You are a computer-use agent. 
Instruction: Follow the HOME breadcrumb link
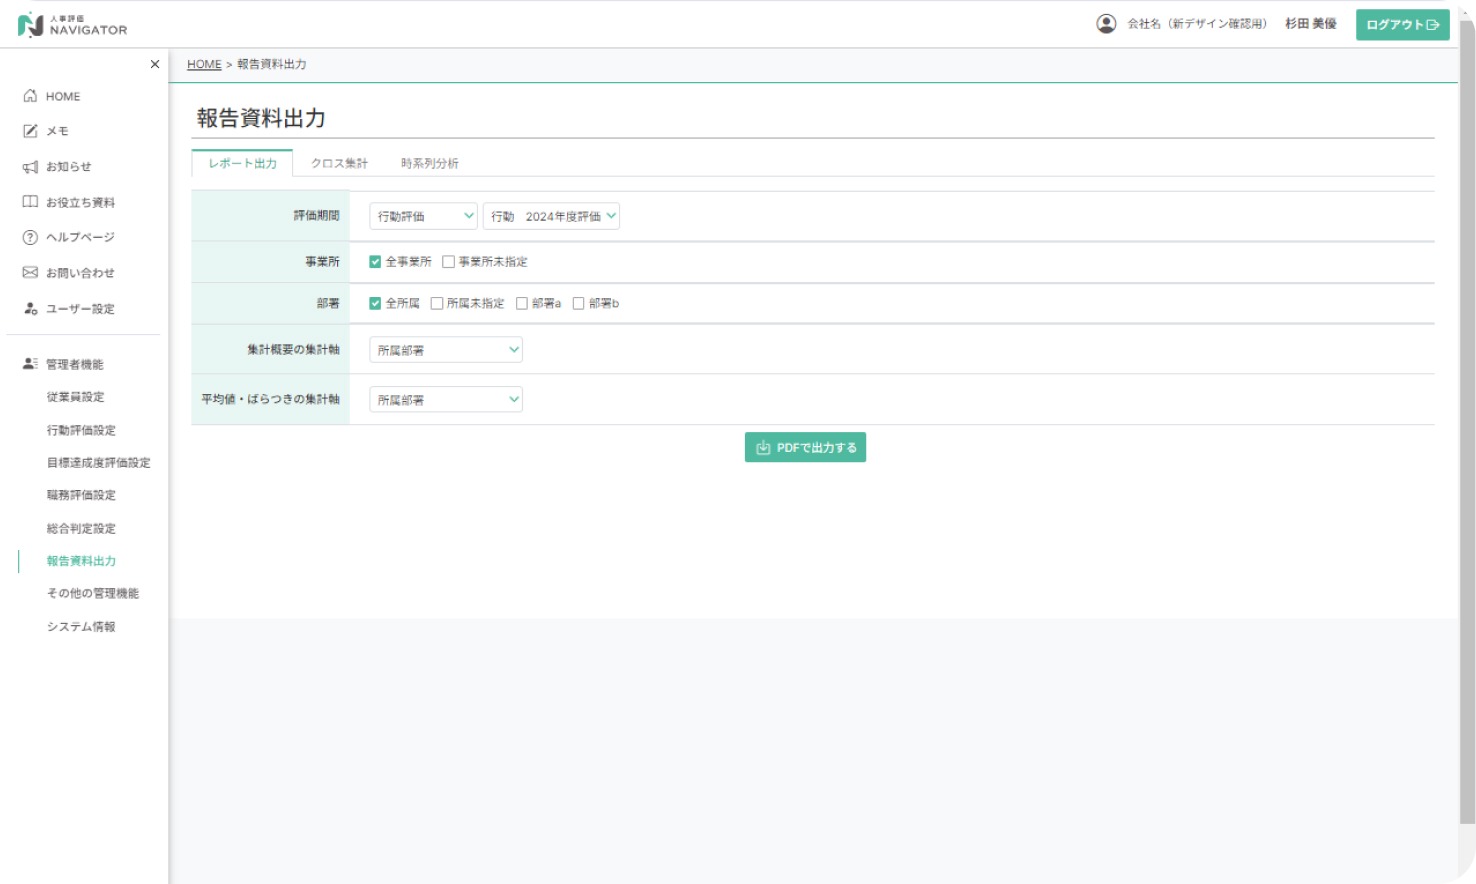click(x=204, y=64)
